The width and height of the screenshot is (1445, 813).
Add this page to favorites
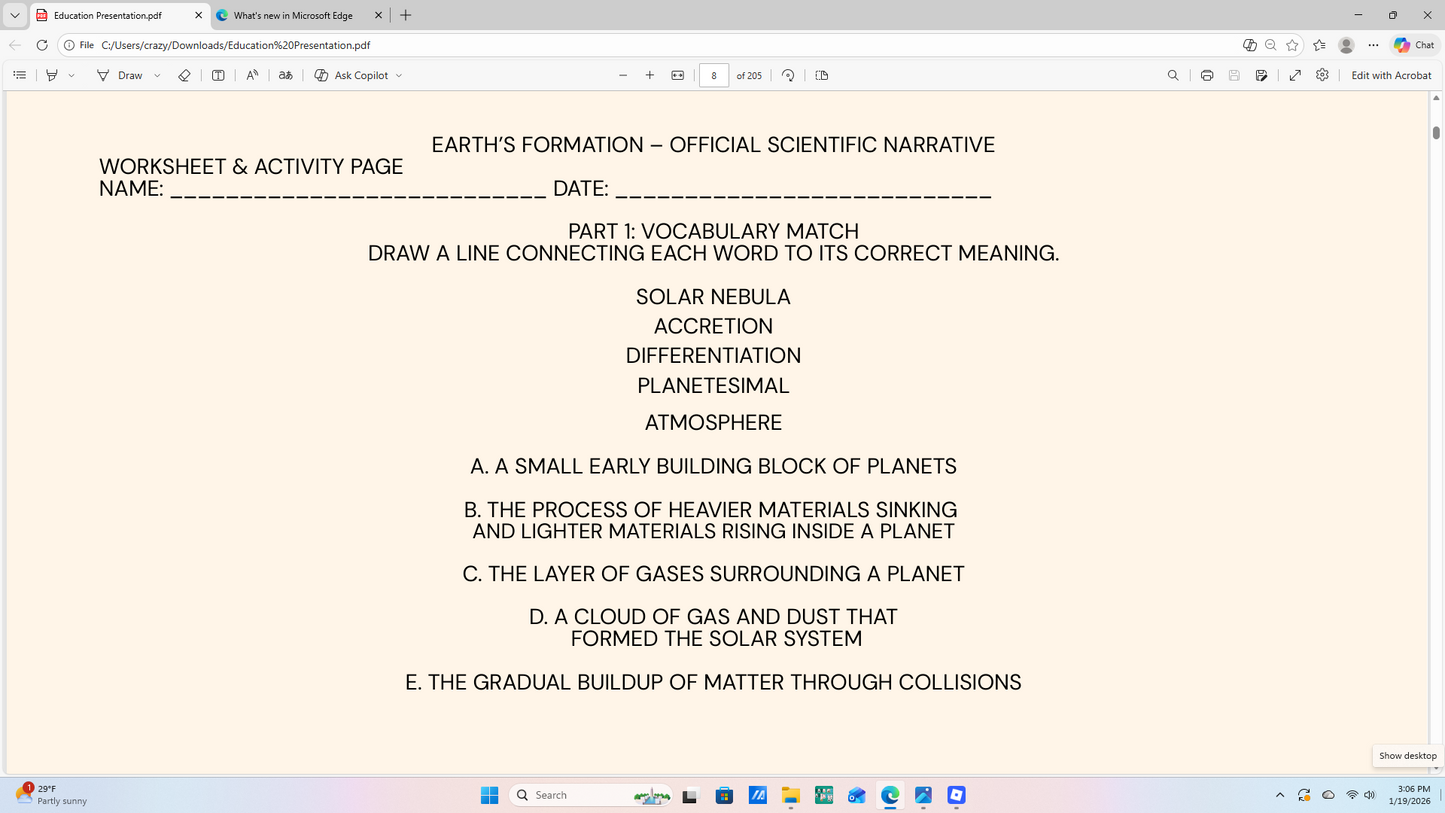[x=1292, y=45]
